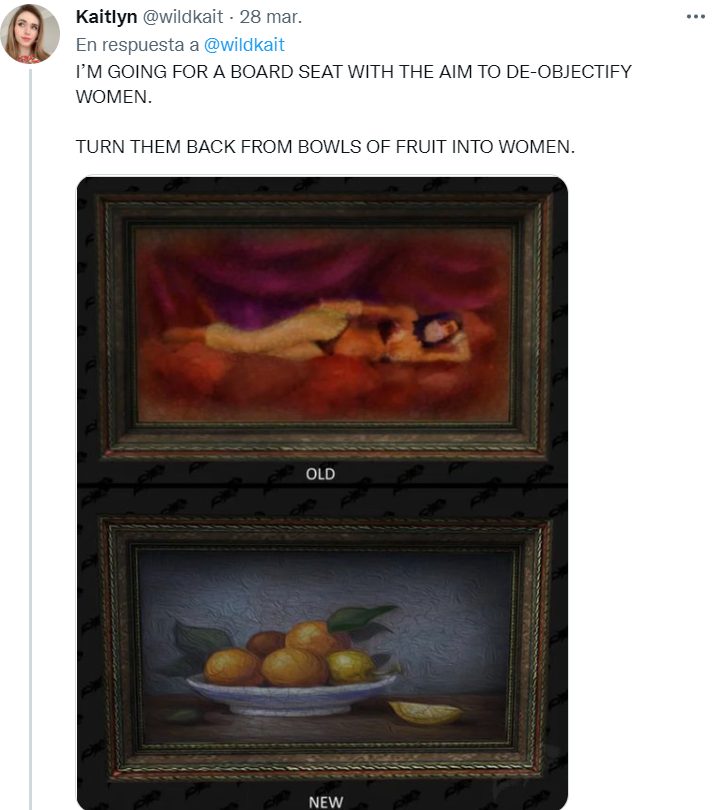Click the 'En respuesta a' reply label
The height and width of the screenshot is (810, 723).
137,45
